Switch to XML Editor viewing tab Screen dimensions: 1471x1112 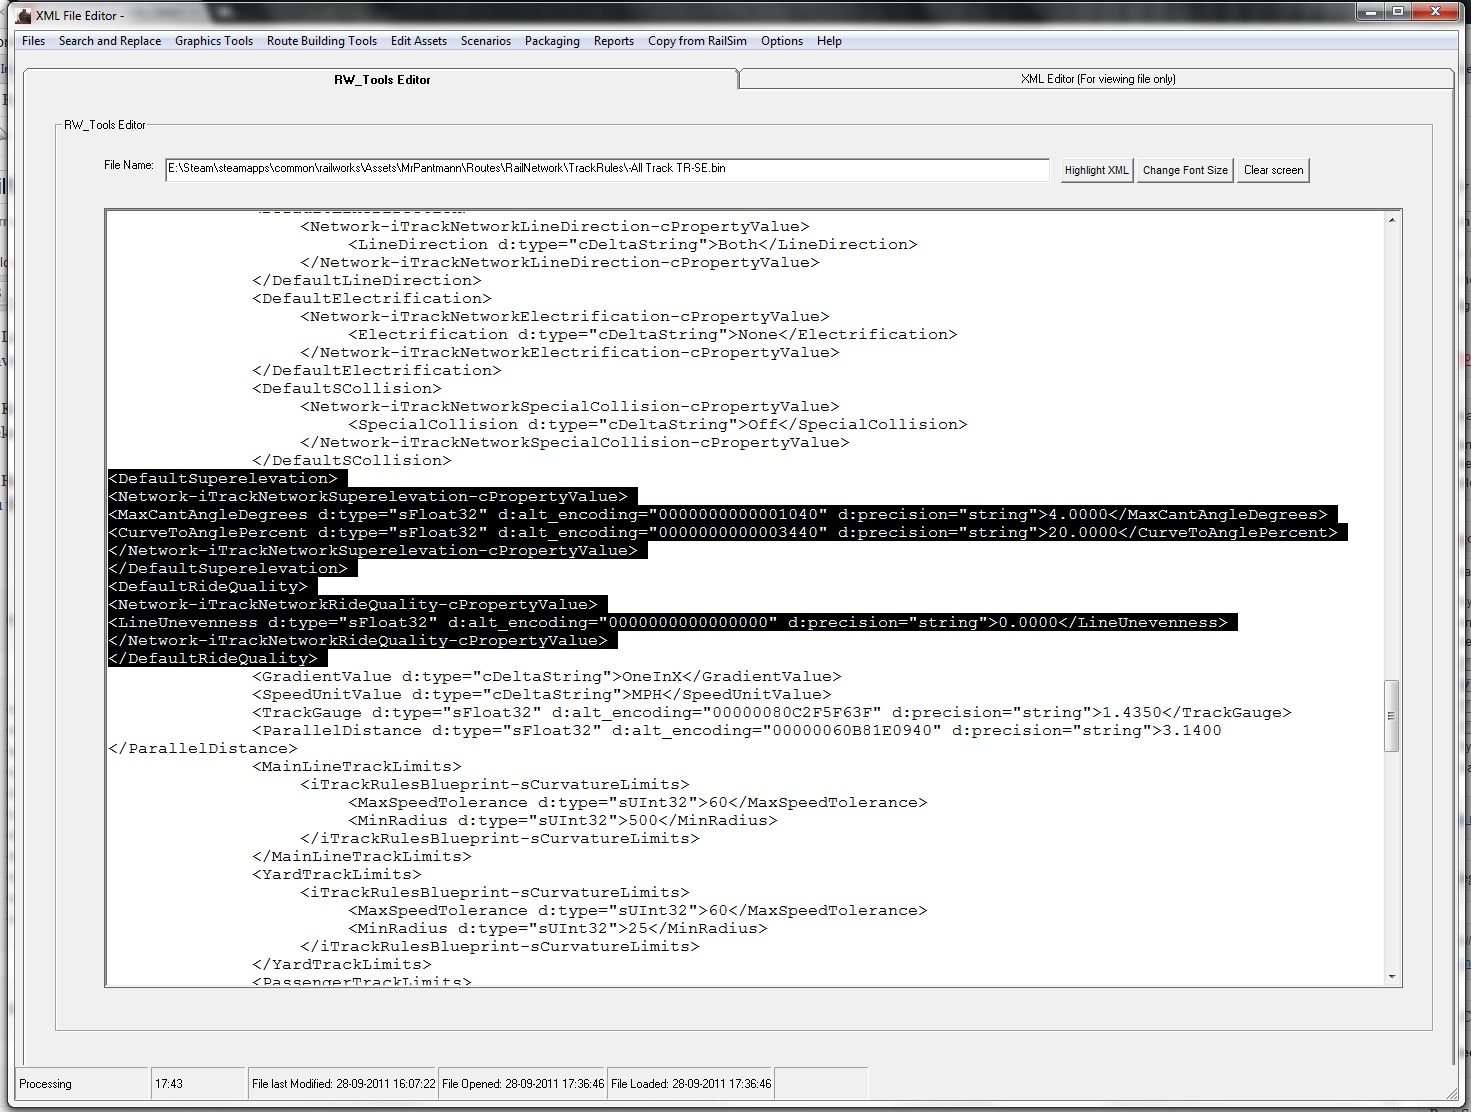(1097, 79)
